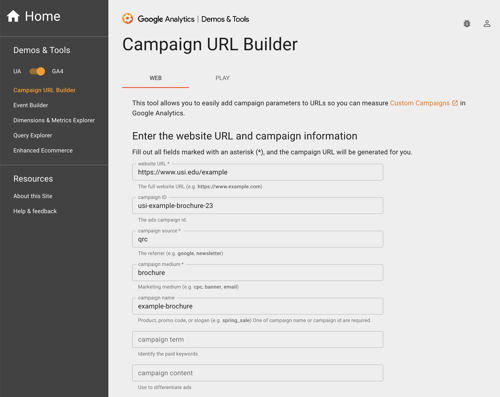
Task: Click the Campaign URL Builder page title
Action: 210,45
